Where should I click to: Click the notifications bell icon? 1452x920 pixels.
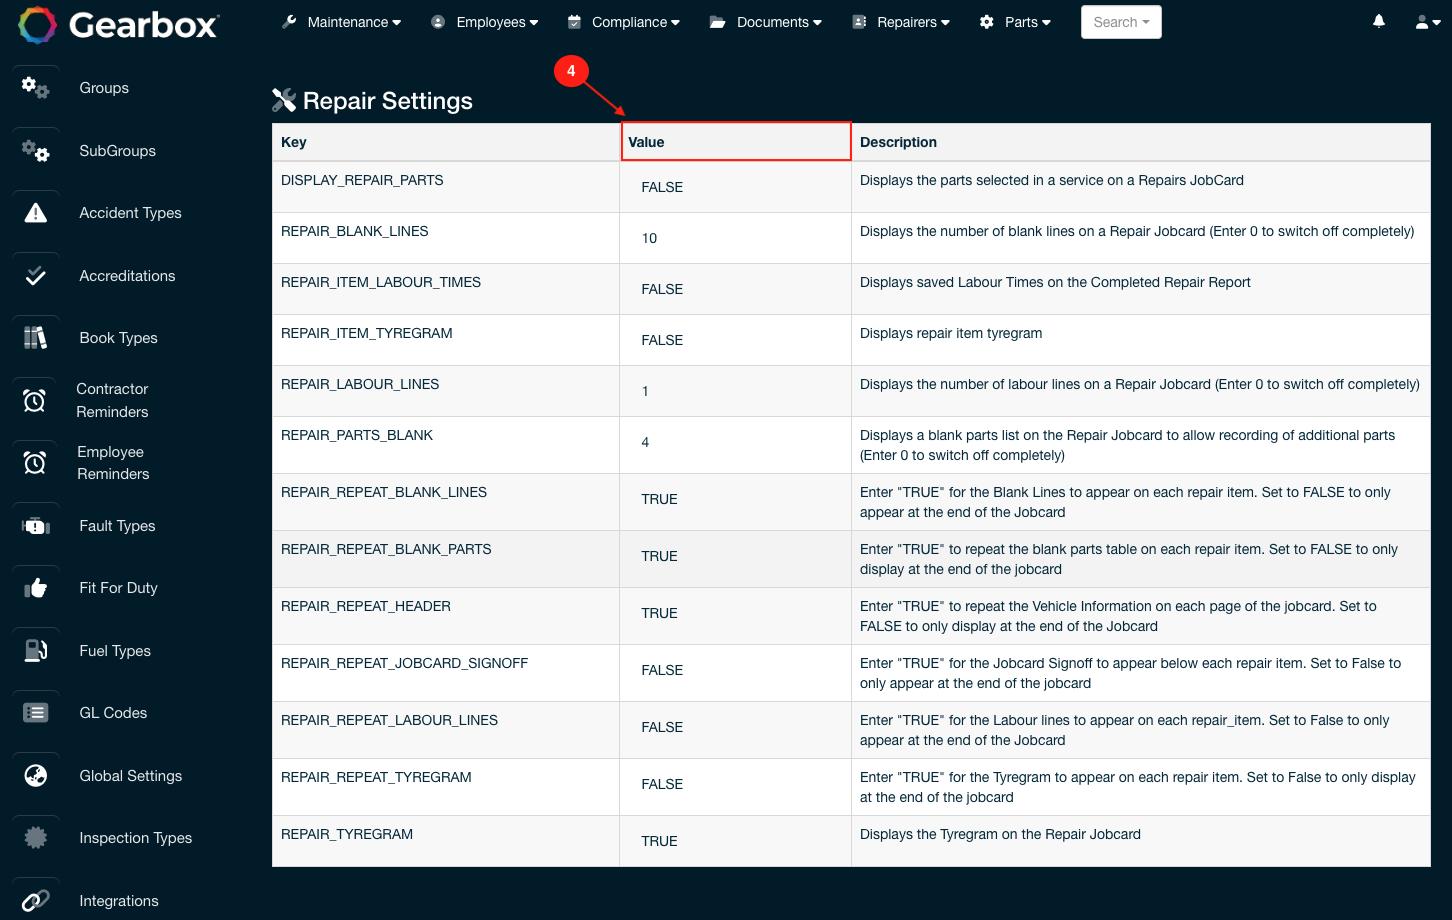click(x=1378, y=20)
